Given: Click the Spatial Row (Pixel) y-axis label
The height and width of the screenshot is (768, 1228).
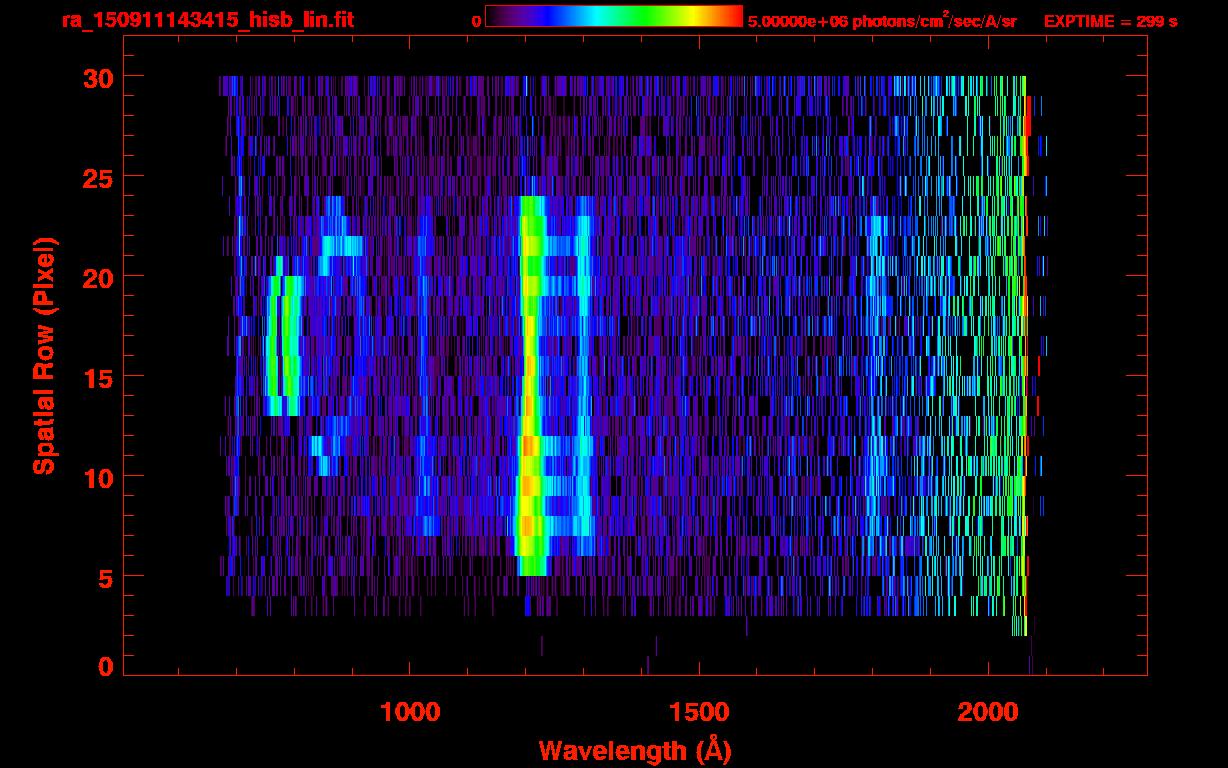Looking at the screenshot, I should [x=44, y=355].
